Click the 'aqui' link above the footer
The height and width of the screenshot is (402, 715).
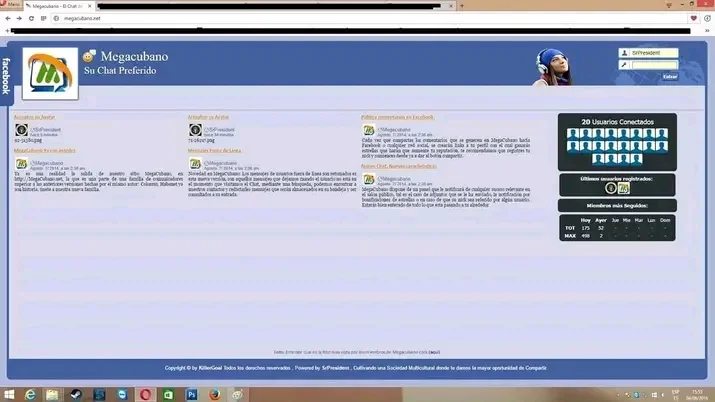(x=435, y=352)
